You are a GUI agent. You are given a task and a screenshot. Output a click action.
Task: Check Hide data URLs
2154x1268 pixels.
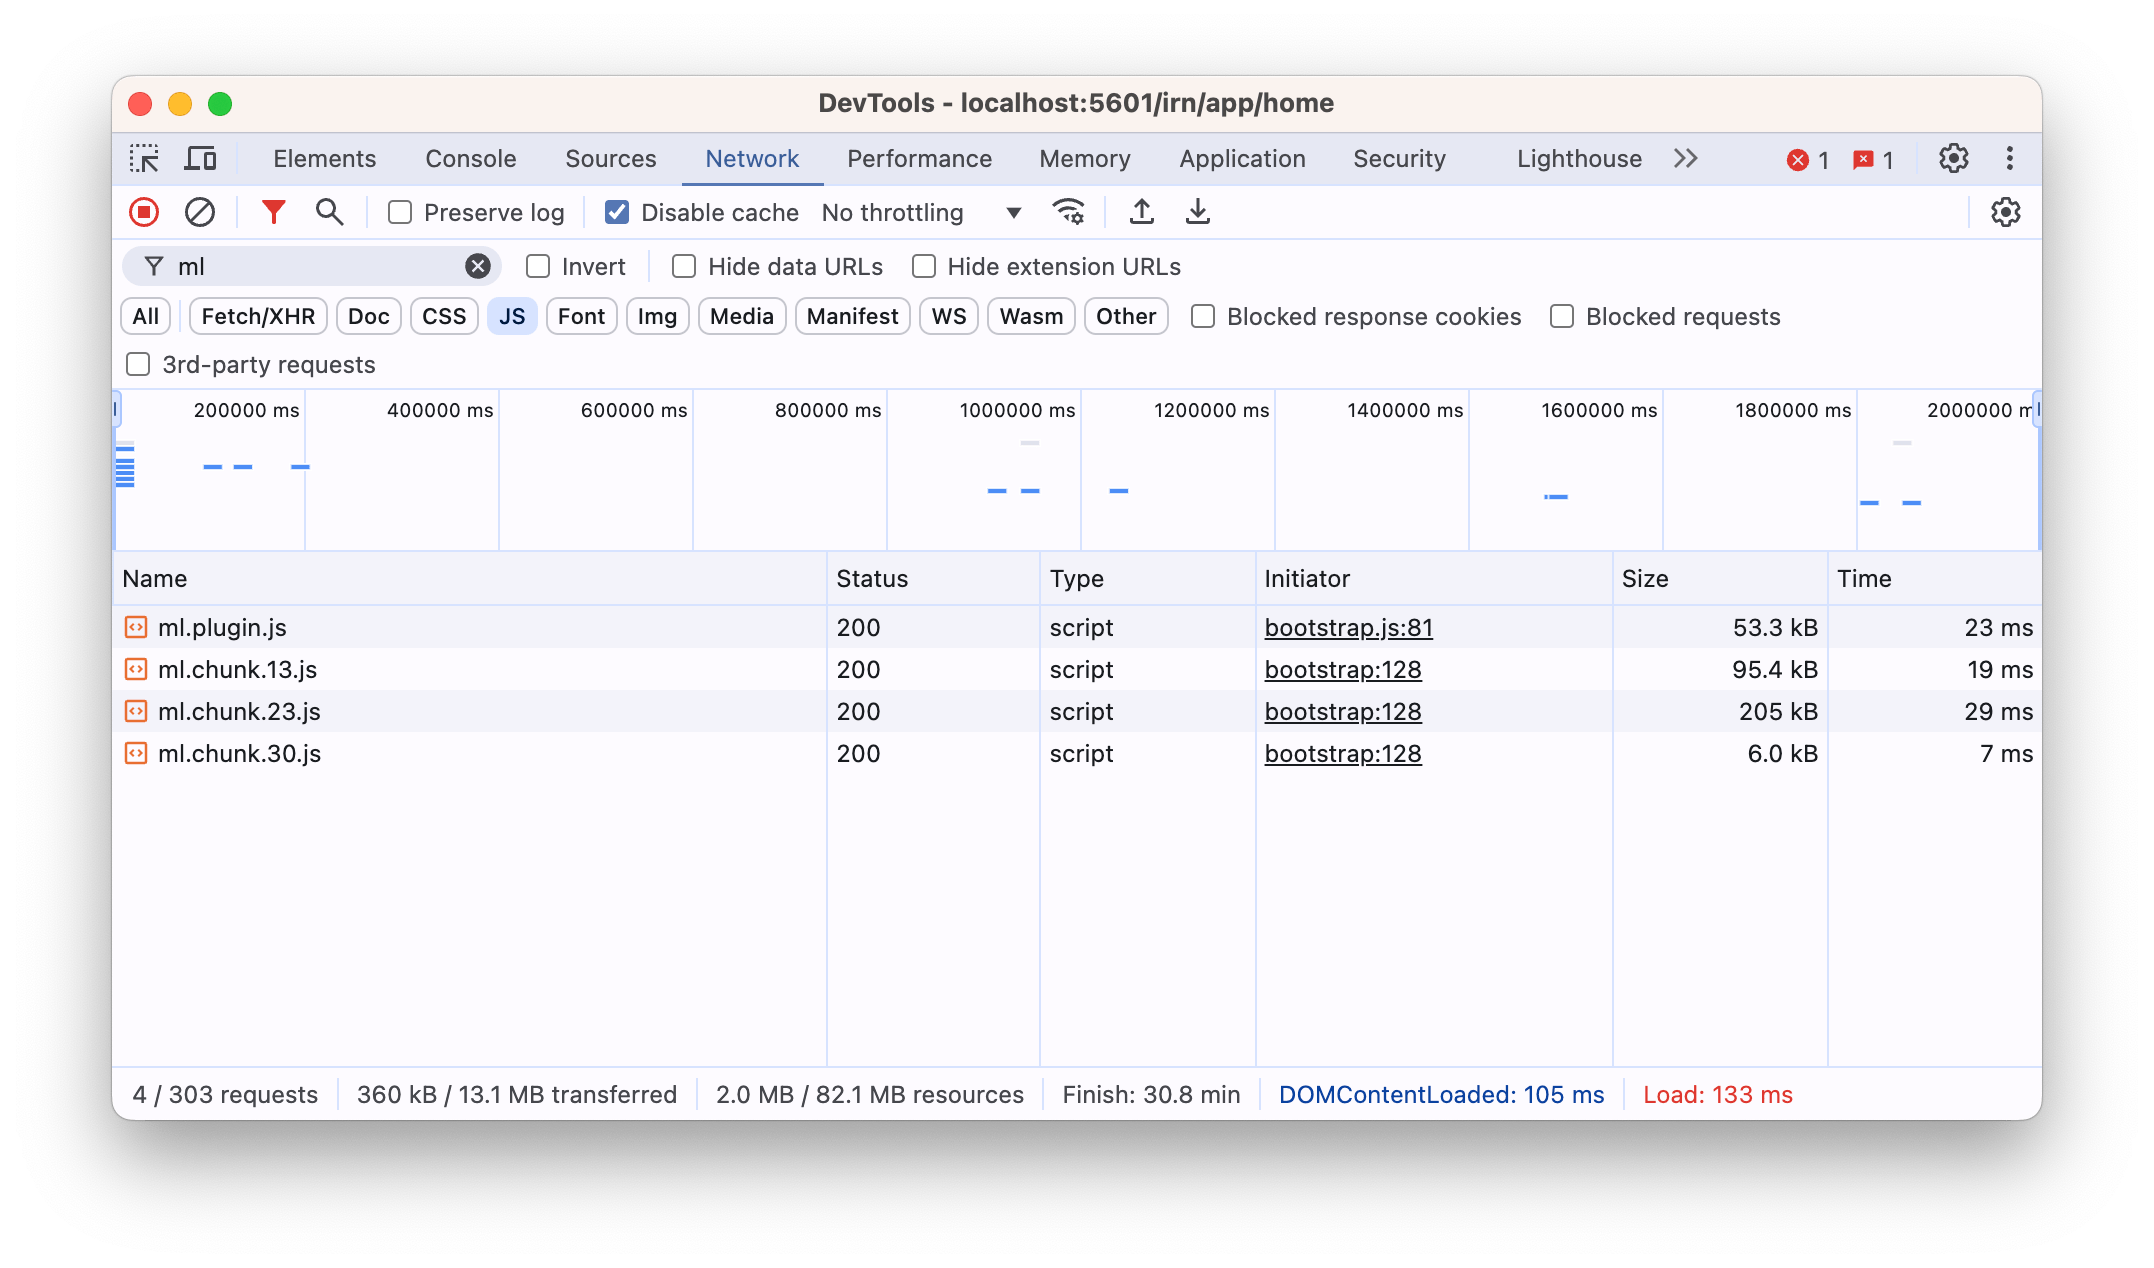point(684,266)
